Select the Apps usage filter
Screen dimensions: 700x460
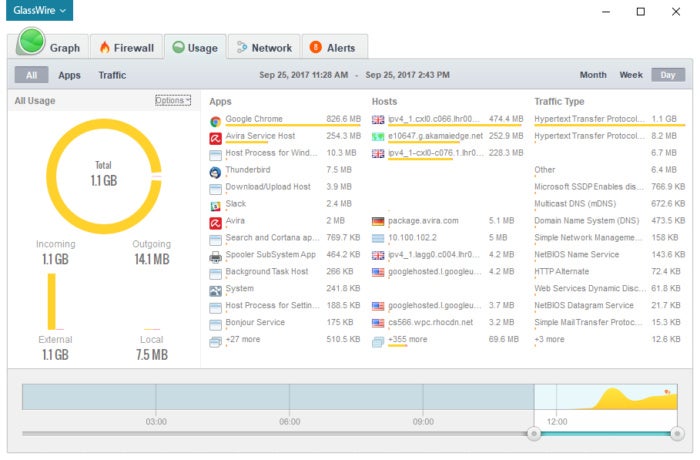pyautogui.click(x=69, y=75)
